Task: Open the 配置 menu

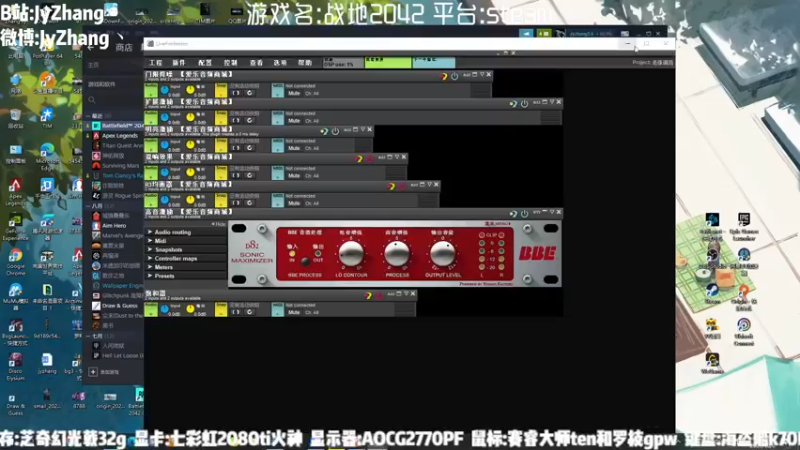Action: click(x=205, y=63)
